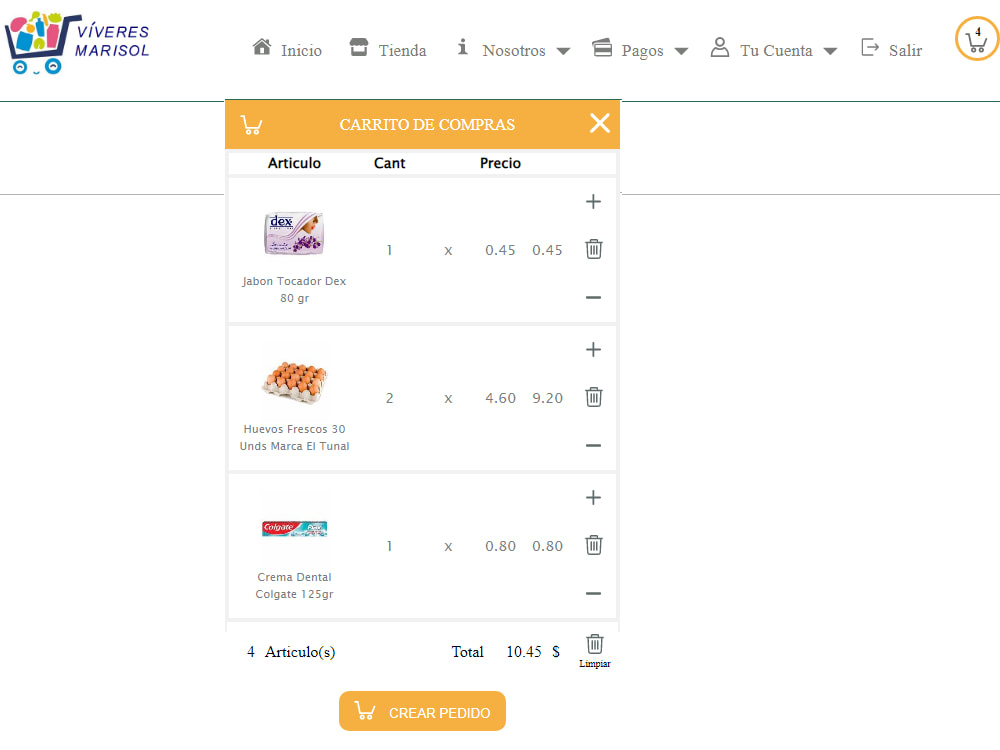Click the Cant column header

[389, 163]
